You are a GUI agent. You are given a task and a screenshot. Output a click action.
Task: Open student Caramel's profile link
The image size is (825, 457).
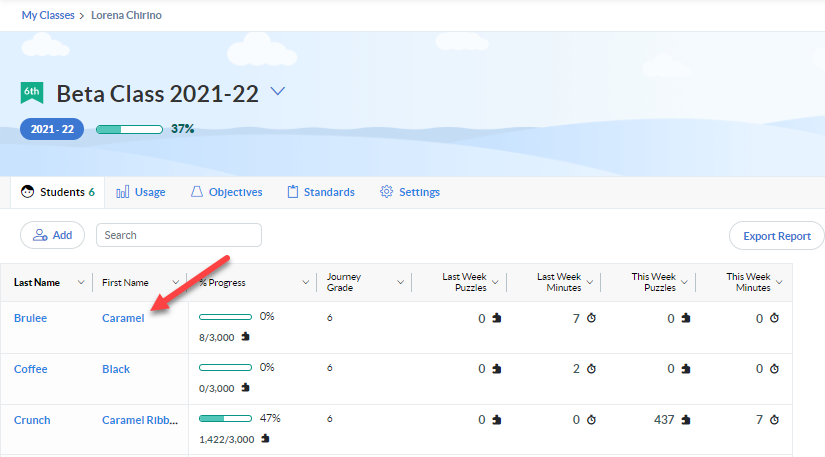tap(123, 318)
